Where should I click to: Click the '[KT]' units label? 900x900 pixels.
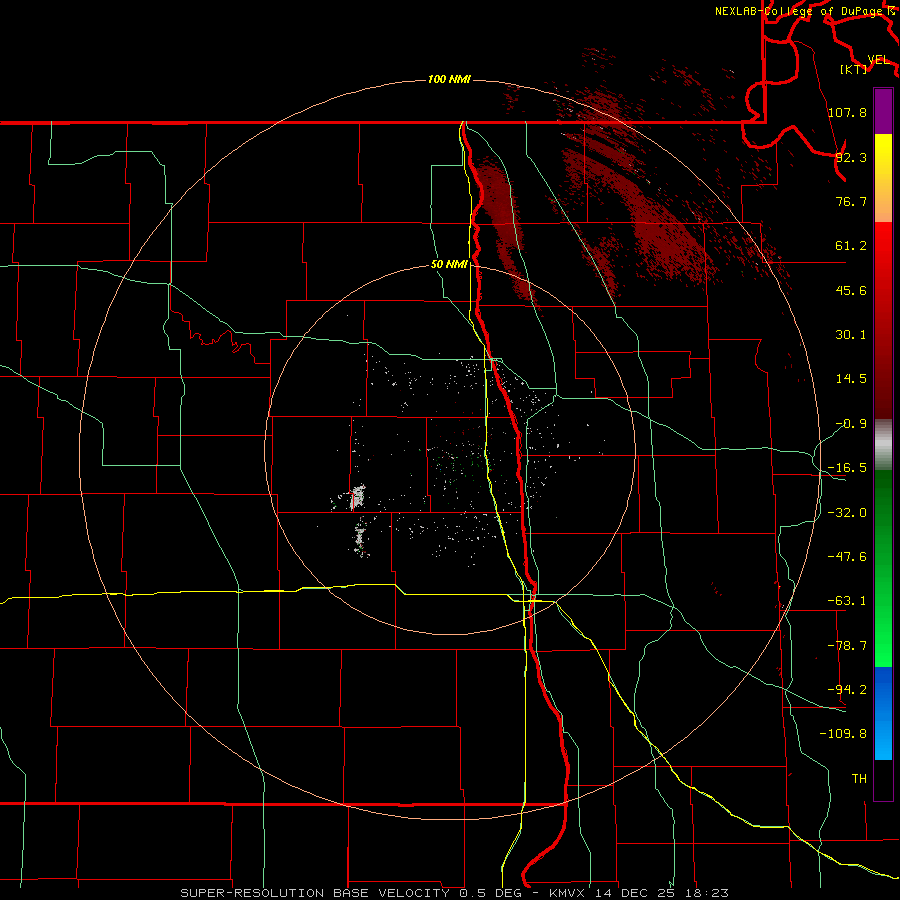pos(854,69)
